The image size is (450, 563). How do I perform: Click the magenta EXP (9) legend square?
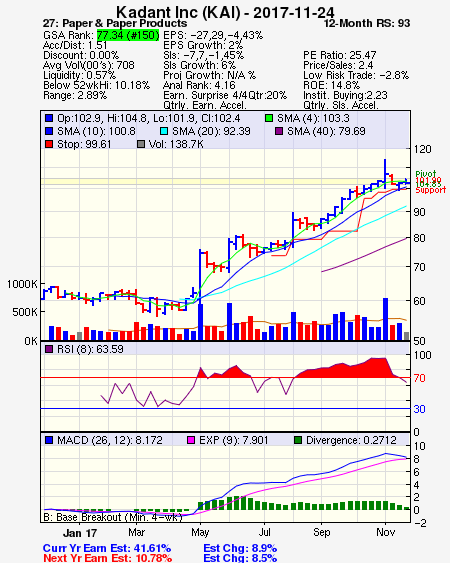tap(191, 440)
